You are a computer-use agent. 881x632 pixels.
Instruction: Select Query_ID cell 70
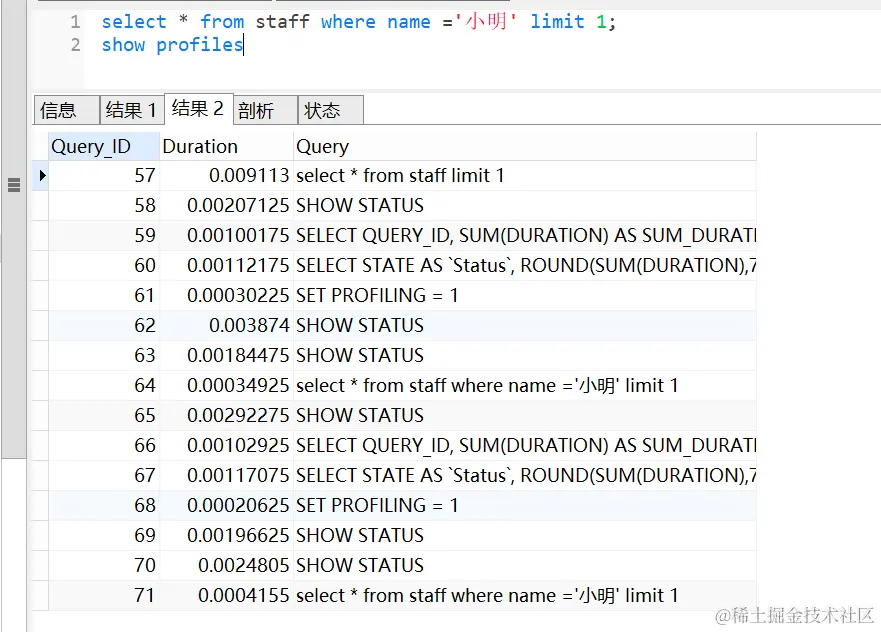point(104,565)
